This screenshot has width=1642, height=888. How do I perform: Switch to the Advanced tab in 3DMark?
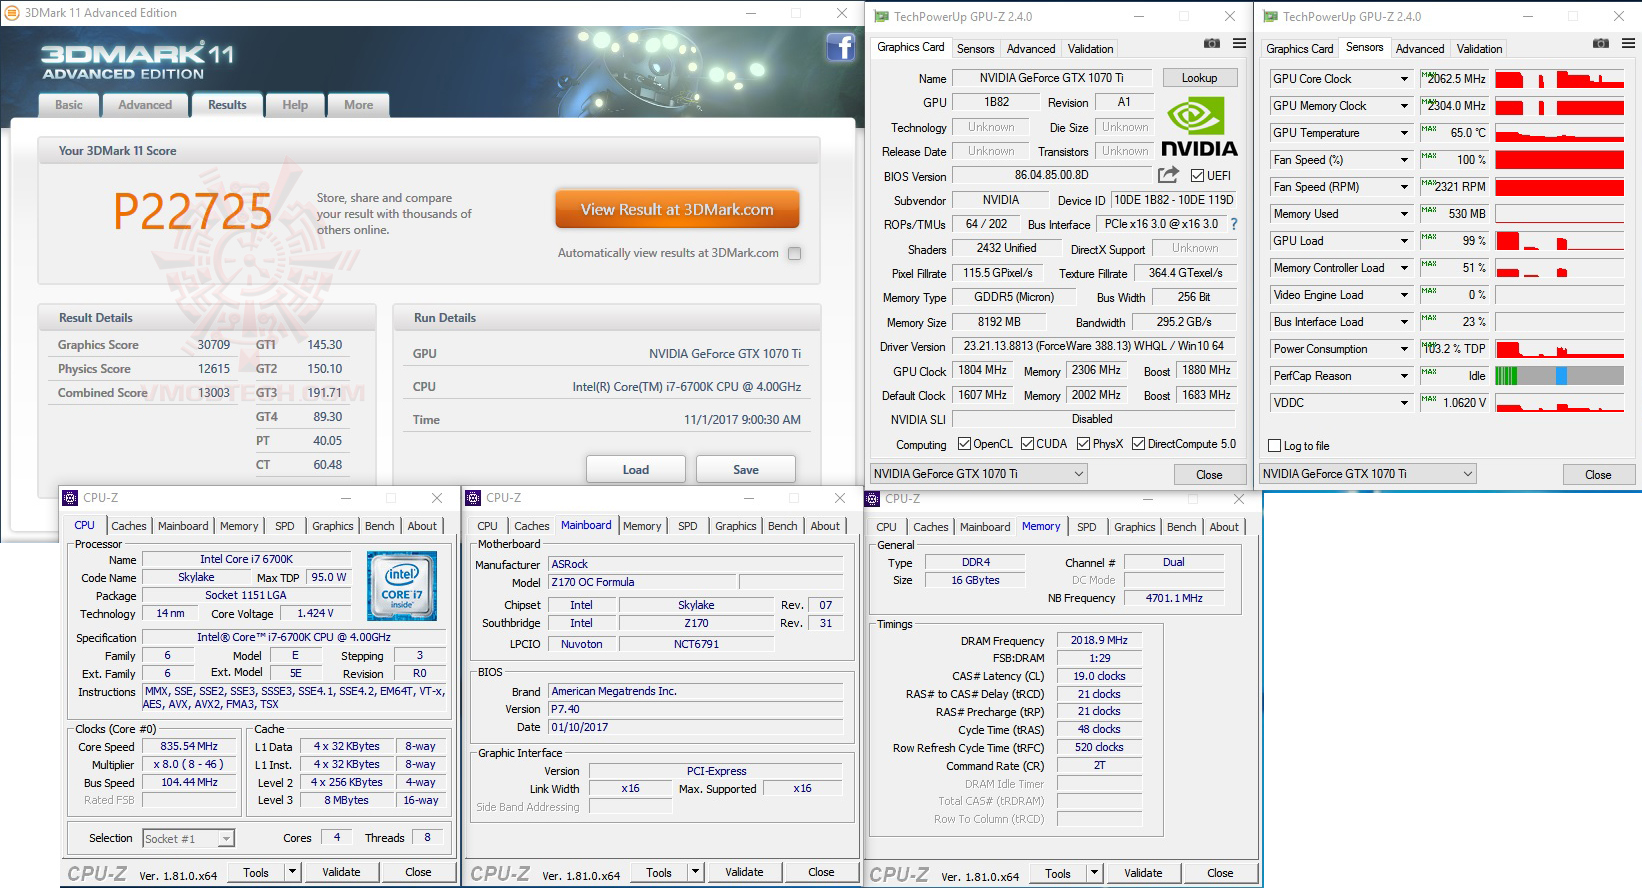[x=145, y=105]
